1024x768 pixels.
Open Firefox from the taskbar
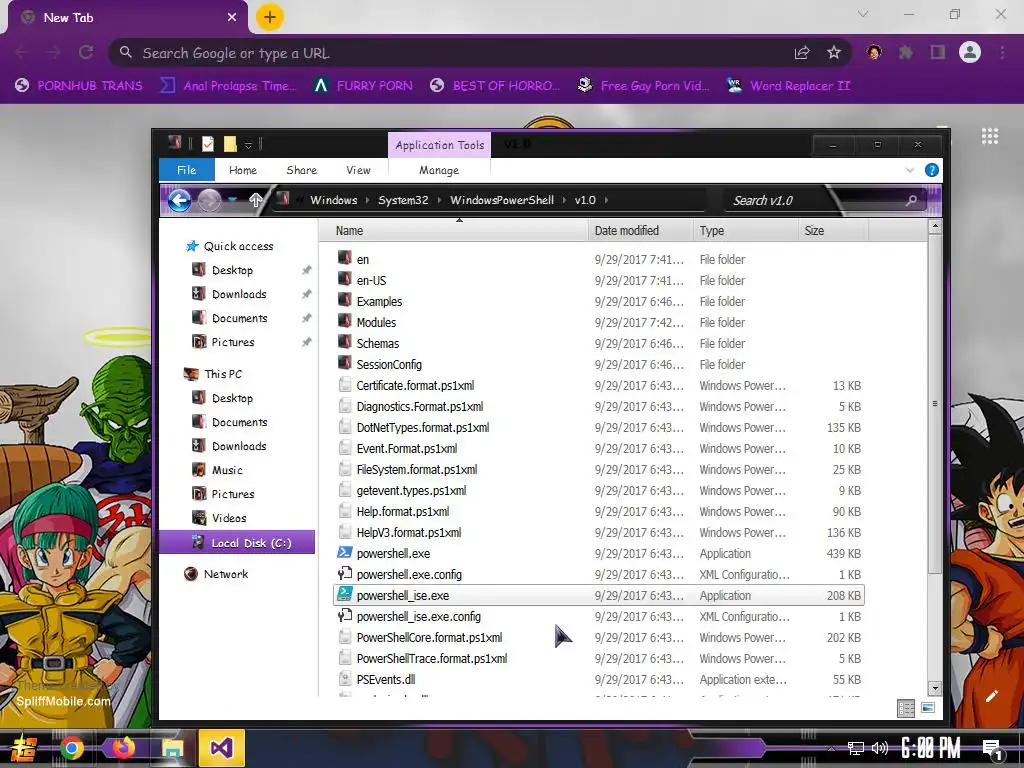(x=123, y=747)
